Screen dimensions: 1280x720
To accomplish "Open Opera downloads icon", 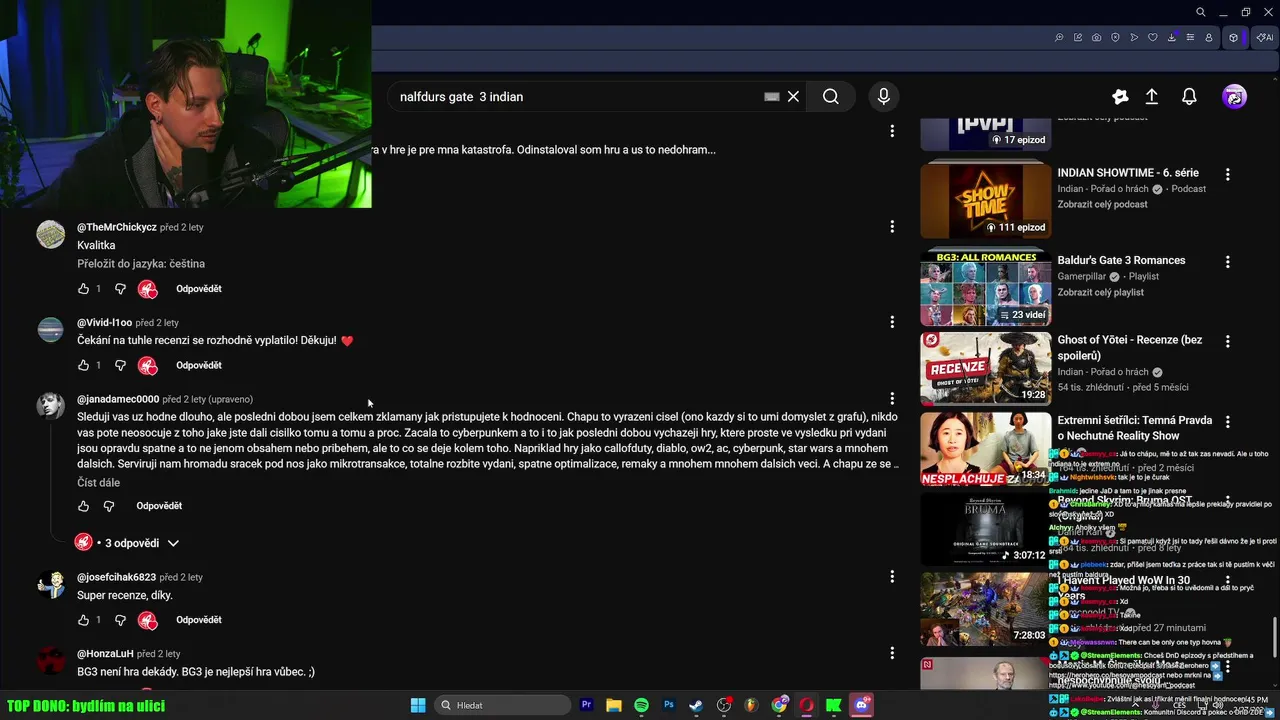I will [x=1172, y=38].
